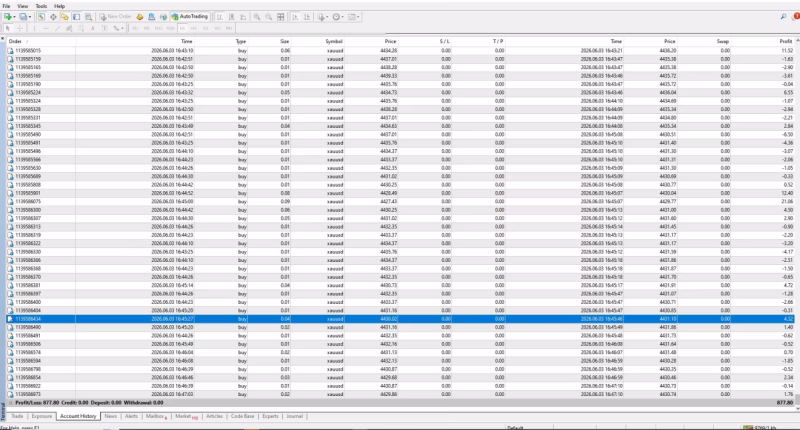The width and height of the screenshot is (800, 430).
Task: Switch timeframe to M30
Action: (x=170, y=28)
